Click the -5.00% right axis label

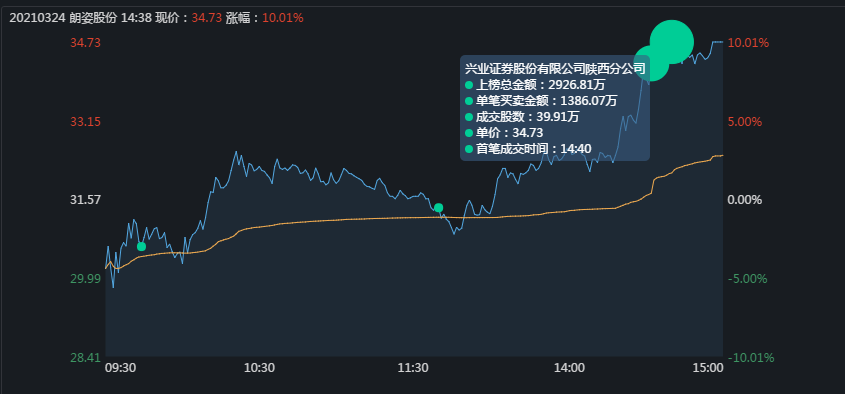[747, 279]
